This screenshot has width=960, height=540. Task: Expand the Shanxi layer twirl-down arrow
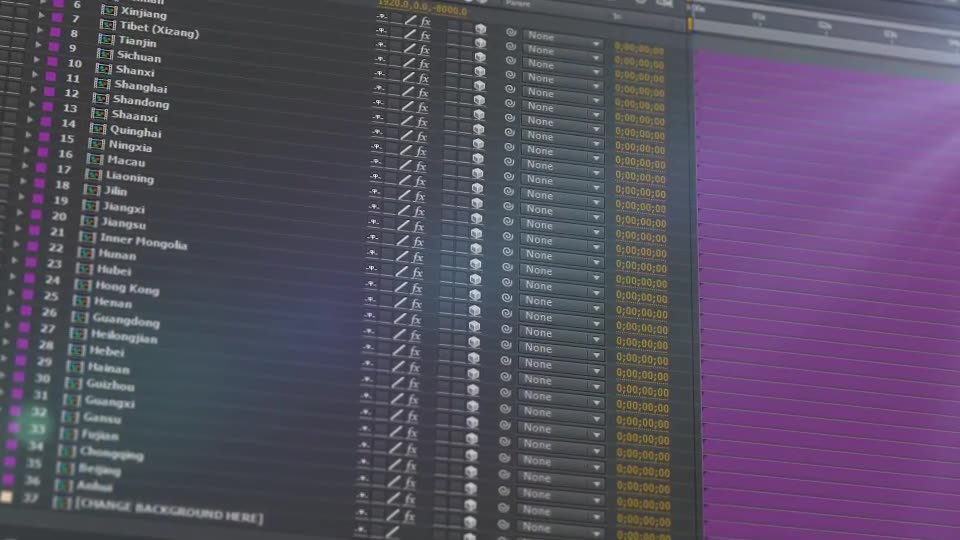pyautogui.click(x=37, y=60)
